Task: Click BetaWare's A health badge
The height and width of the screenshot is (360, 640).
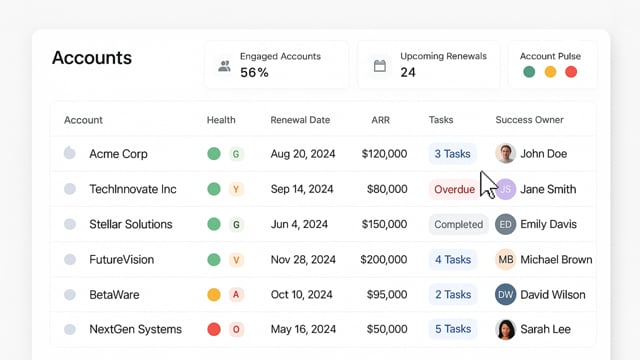Action: [x=236, y=295]
